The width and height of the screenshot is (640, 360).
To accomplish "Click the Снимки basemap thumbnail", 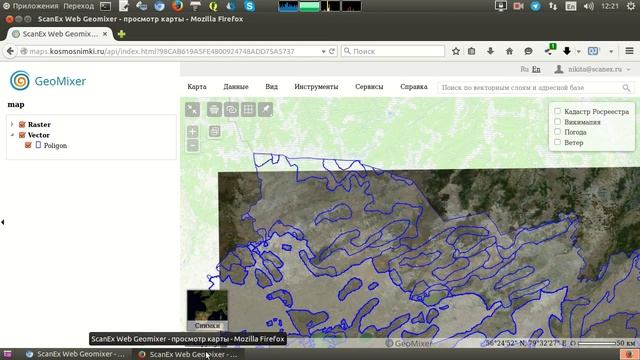I will tap(207, 310).
